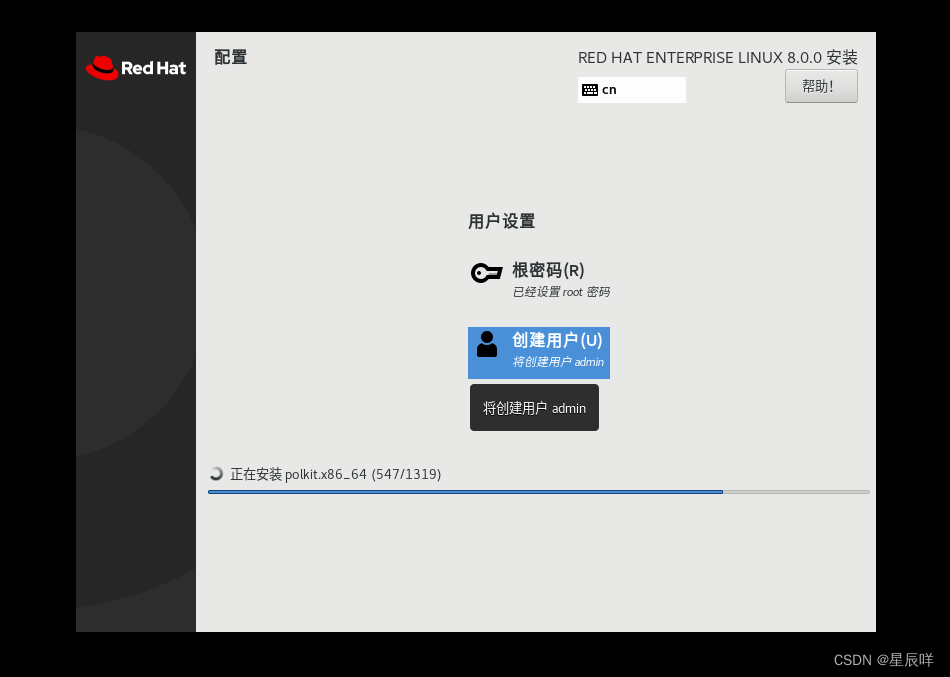This screenshot has width=950, height=677.
Task: Click the user silhouette icon for Create User
Action: point(487,344)
